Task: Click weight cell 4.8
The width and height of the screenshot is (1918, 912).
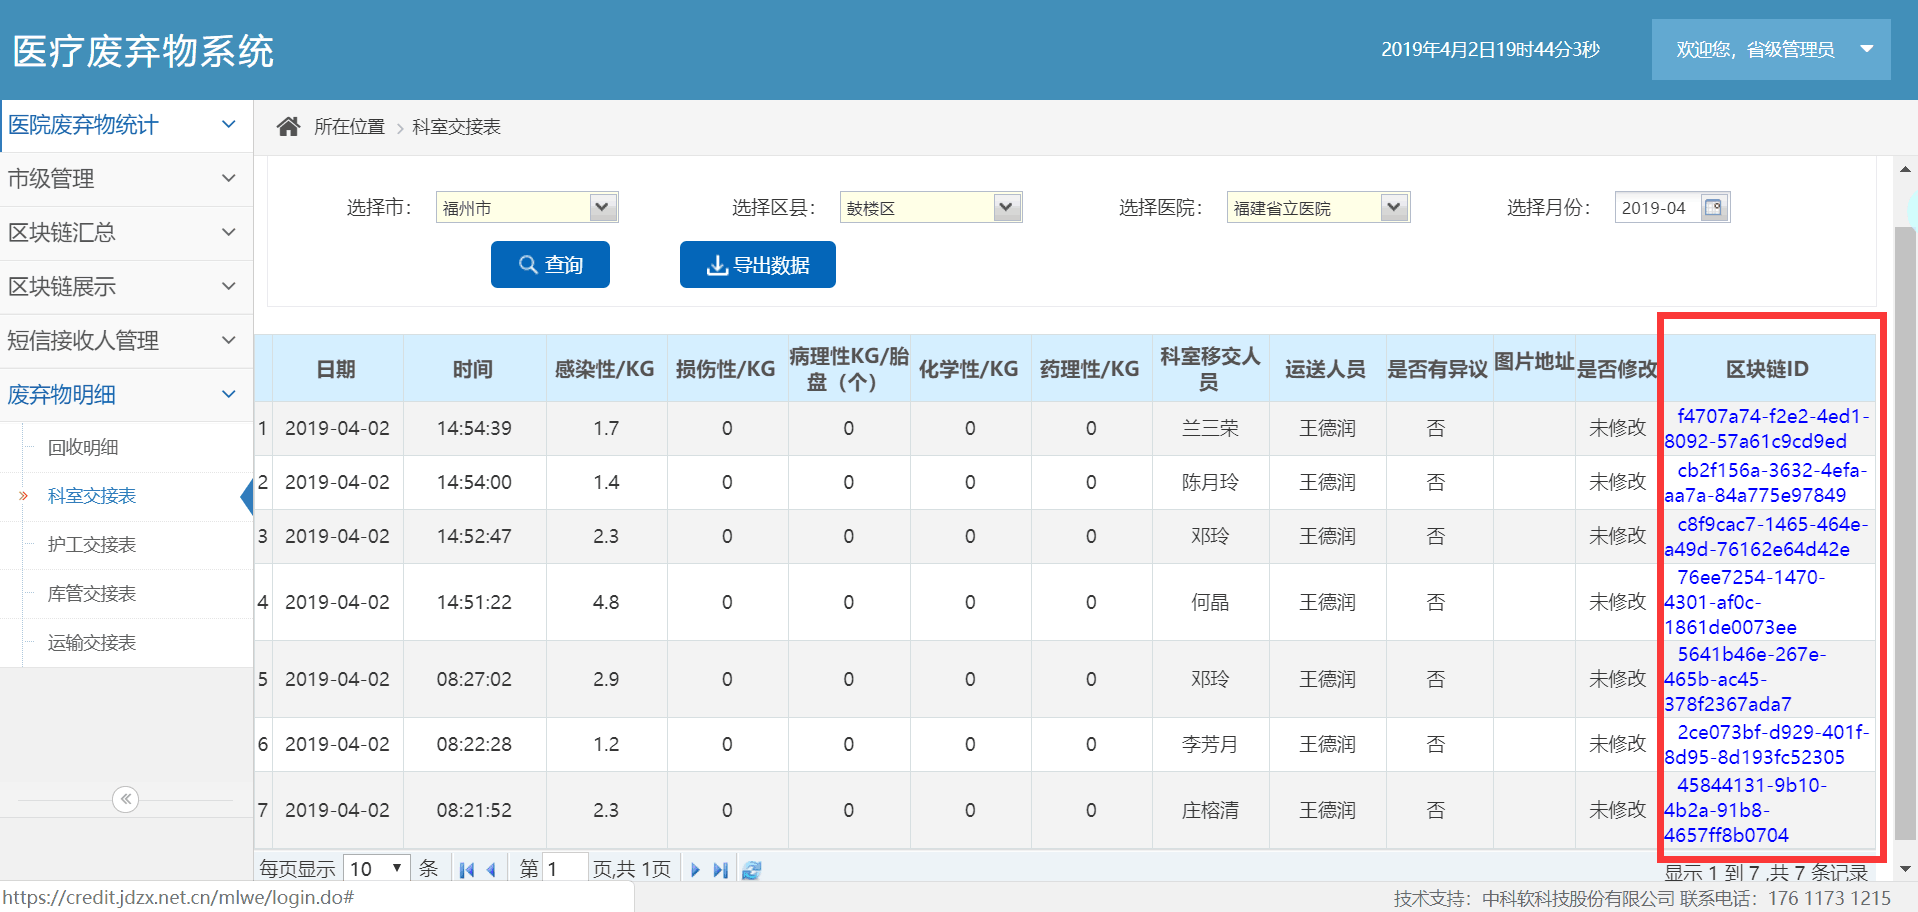Action: (606, 603)
